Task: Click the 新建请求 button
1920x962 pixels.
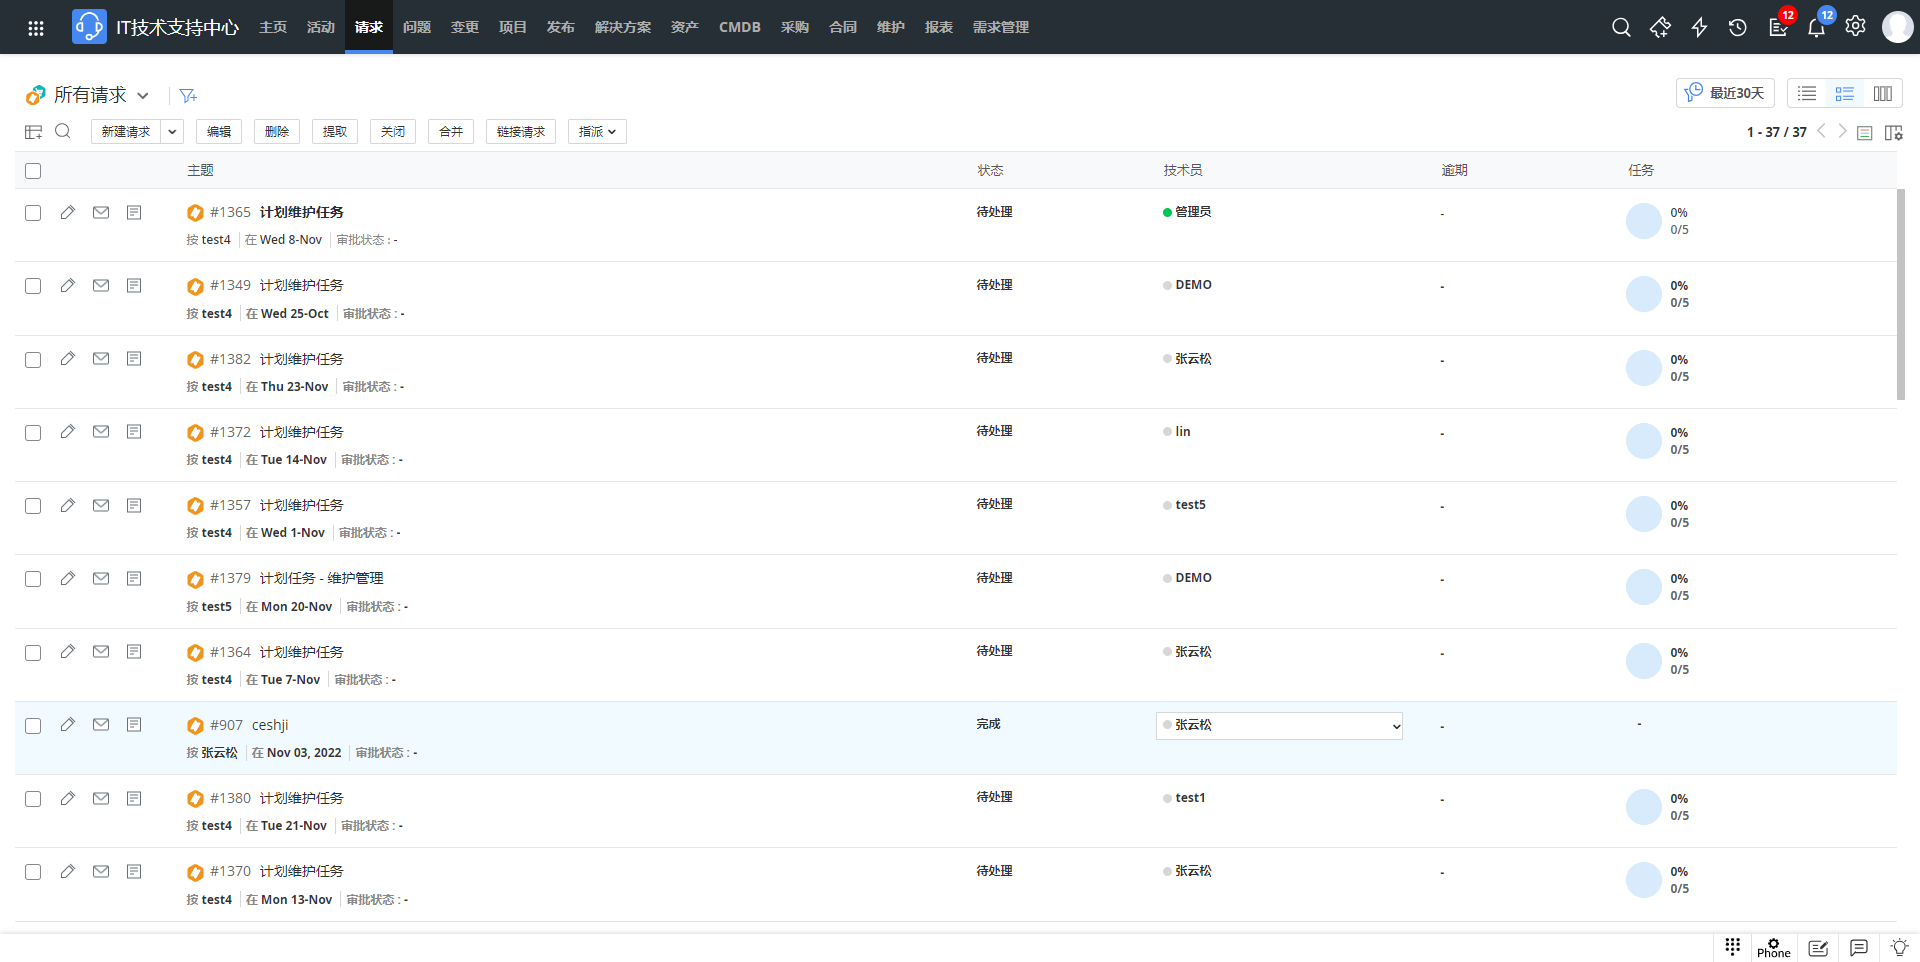Action: (126, 131)
